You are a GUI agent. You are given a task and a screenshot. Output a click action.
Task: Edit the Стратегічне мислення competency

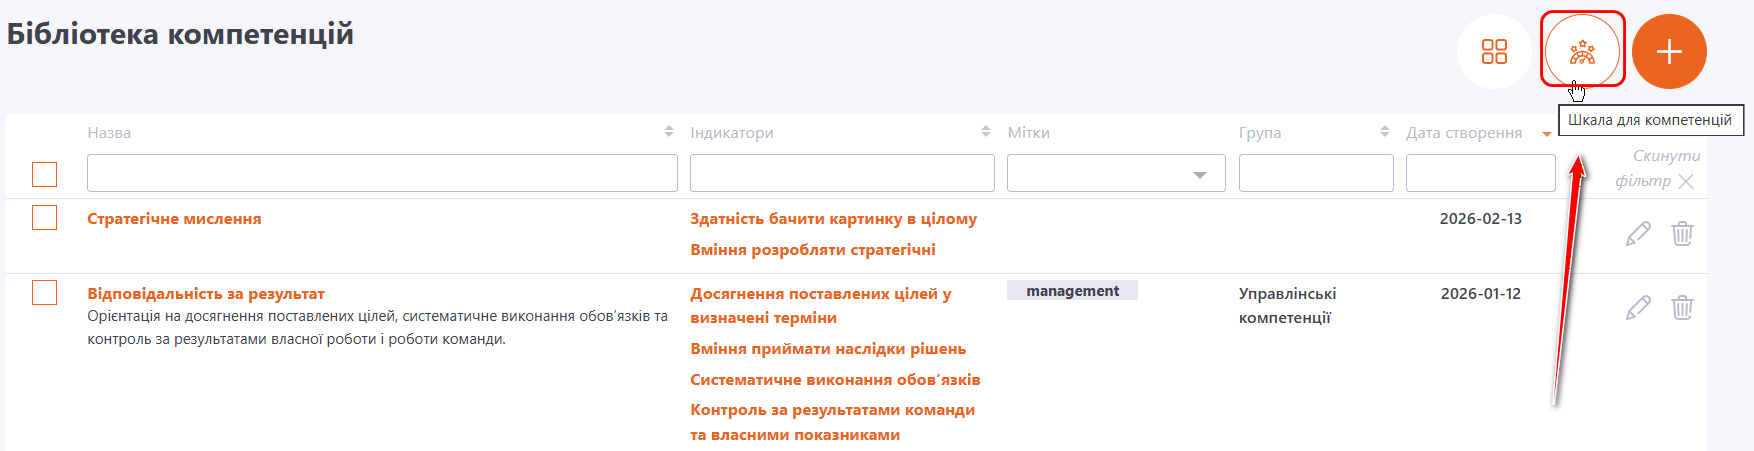point(1638,234)
